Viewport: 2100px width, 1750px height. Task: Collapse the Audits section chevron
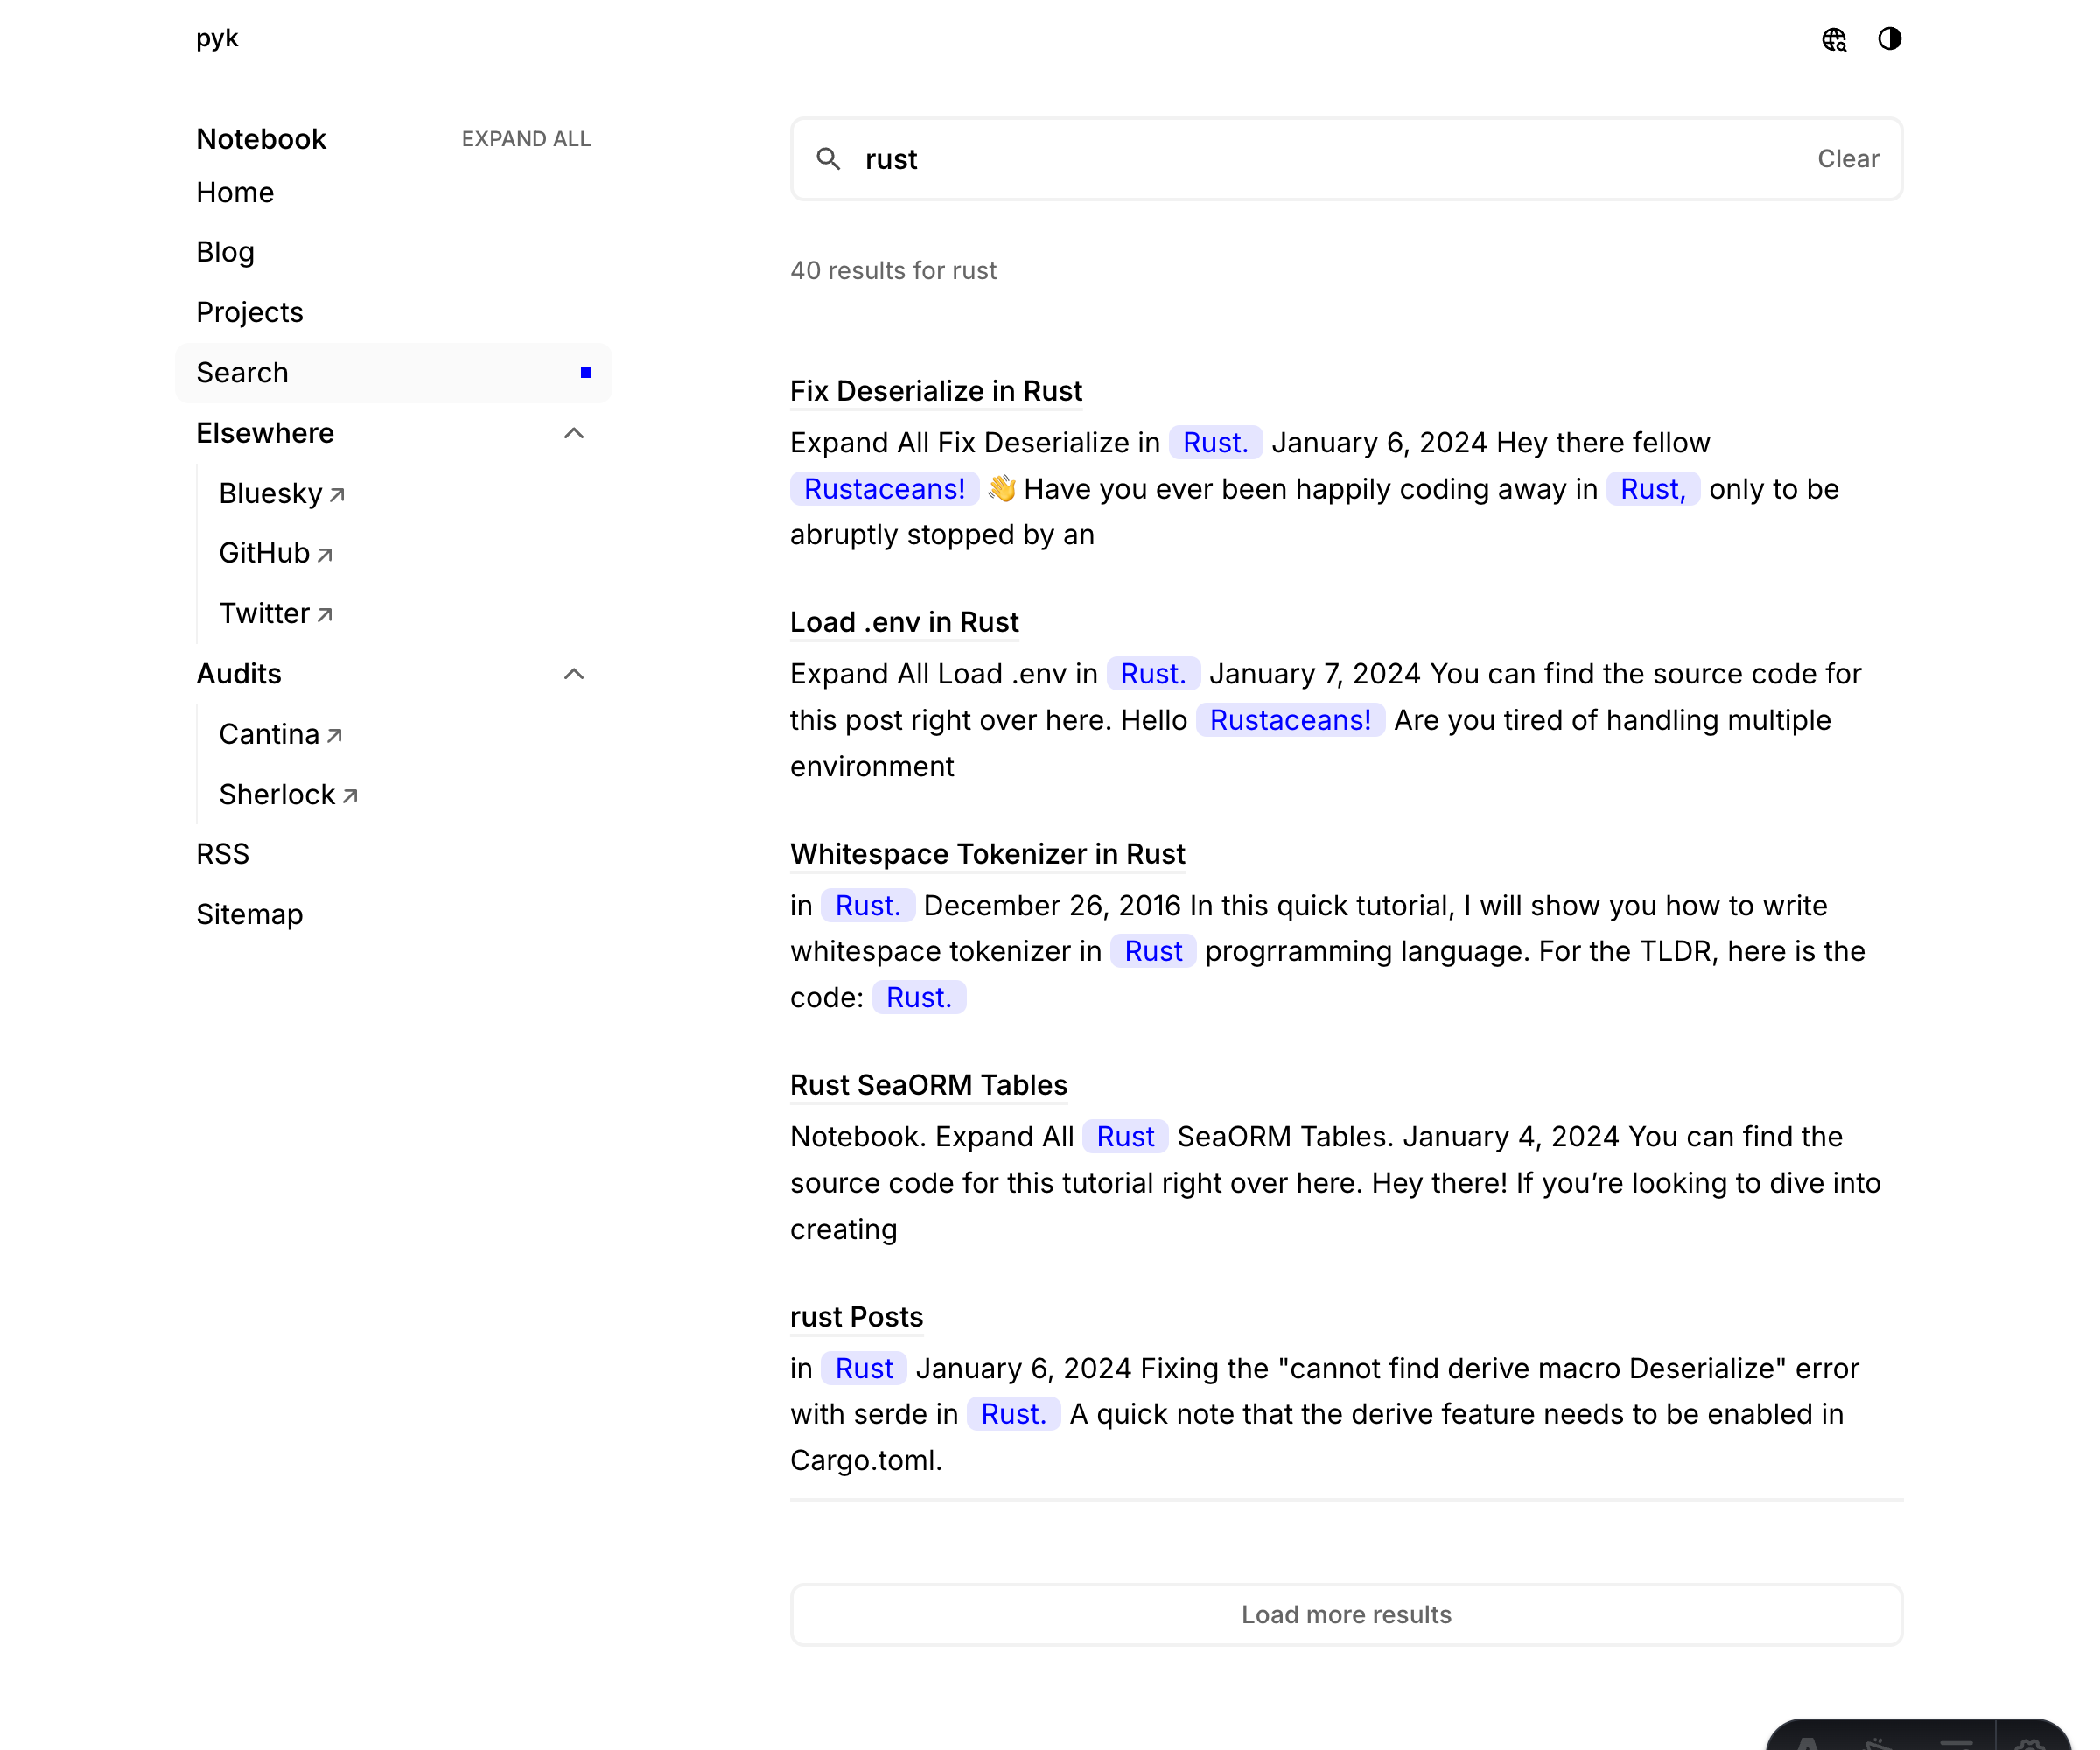coord(573,674)
